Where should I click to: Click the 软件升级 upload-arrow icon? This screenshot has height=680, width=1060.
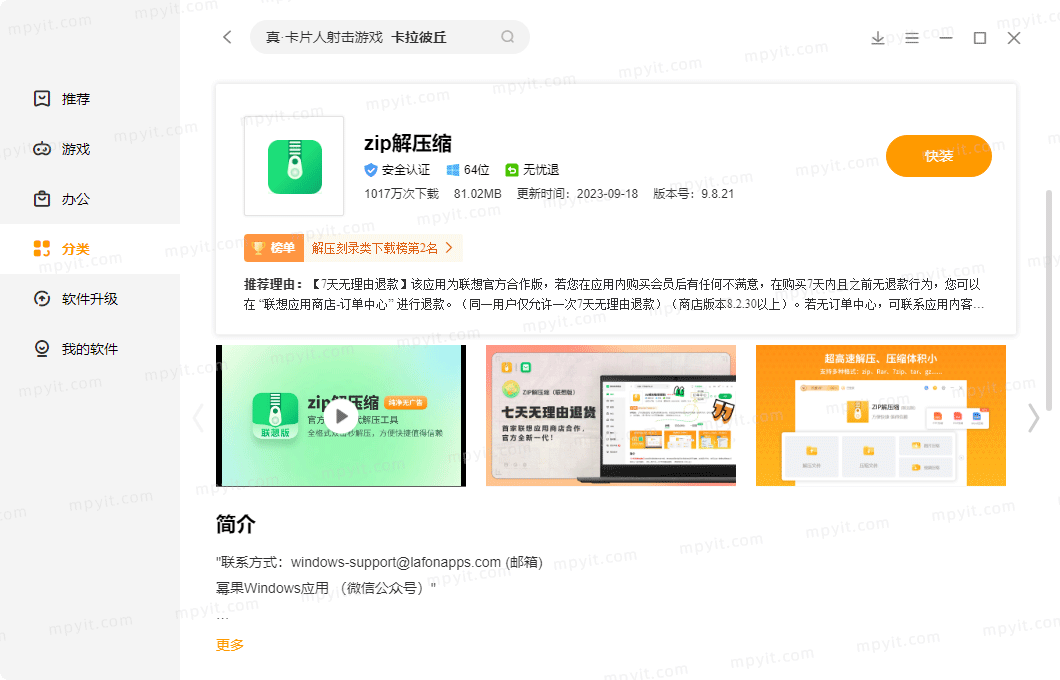coord(42,299)
